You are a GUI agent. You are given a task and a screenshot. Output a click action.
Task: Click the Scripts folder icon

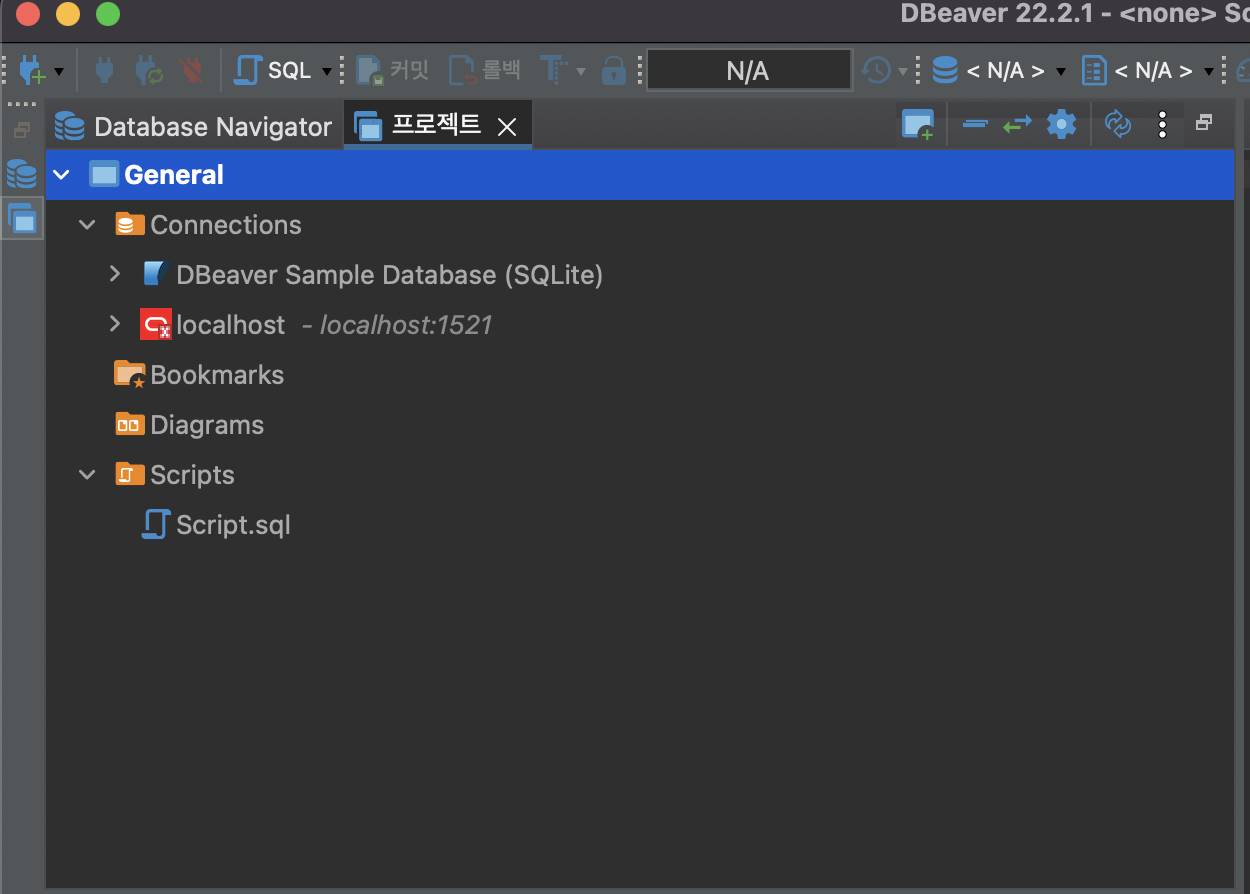point(130,474)
